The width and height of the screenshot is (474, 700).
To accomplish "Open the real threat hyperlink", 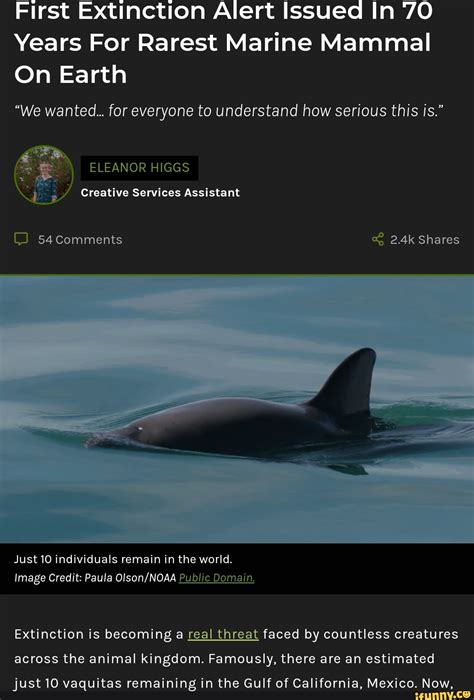I will pos(223,634).
